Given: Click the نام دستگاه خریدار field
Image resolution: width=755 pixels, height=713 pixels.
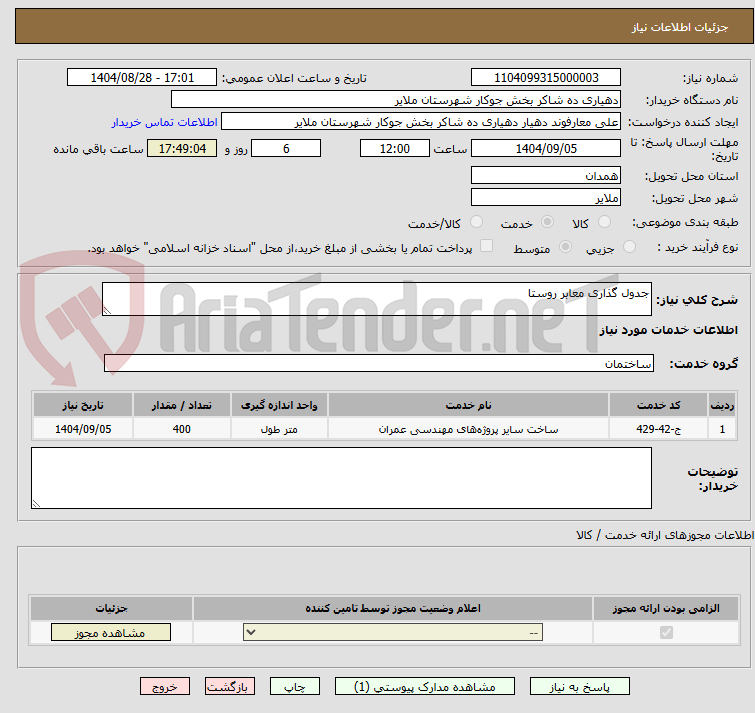Looking at the screenshot, I should pos(396,100).
